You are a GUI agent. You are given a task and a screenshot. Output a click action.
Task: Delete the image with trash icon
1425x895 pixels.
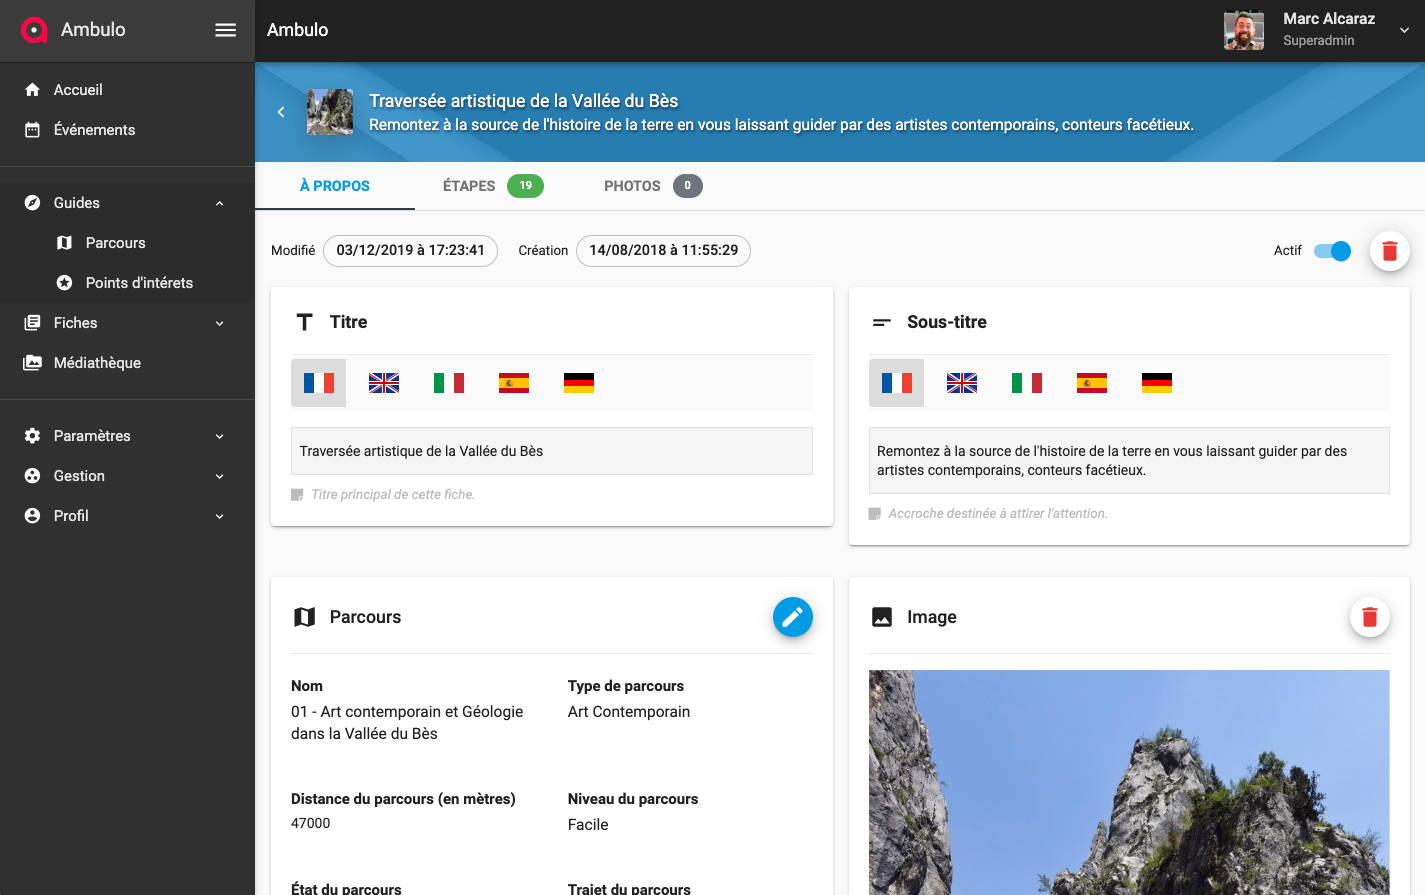(1369, 617)
